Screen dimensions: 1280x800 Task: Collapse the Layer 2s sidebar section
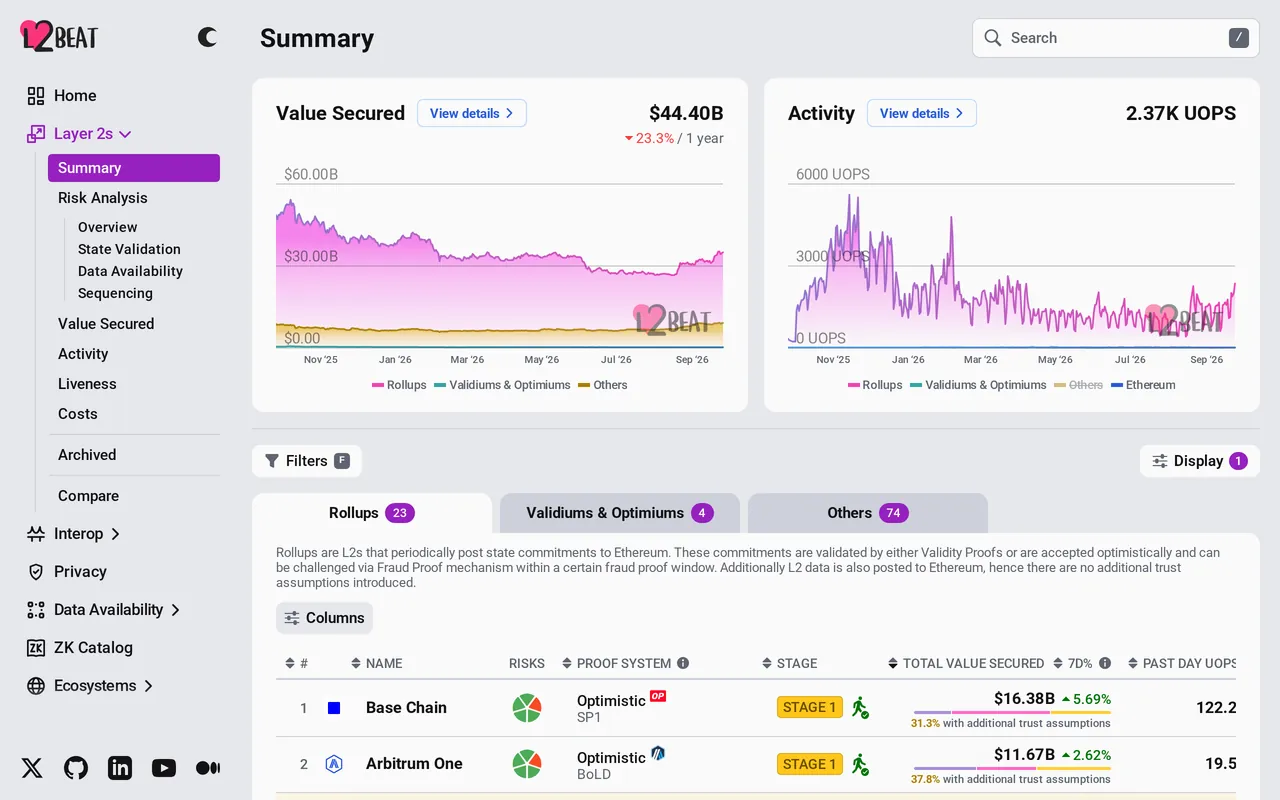click(x=125, y=134)
